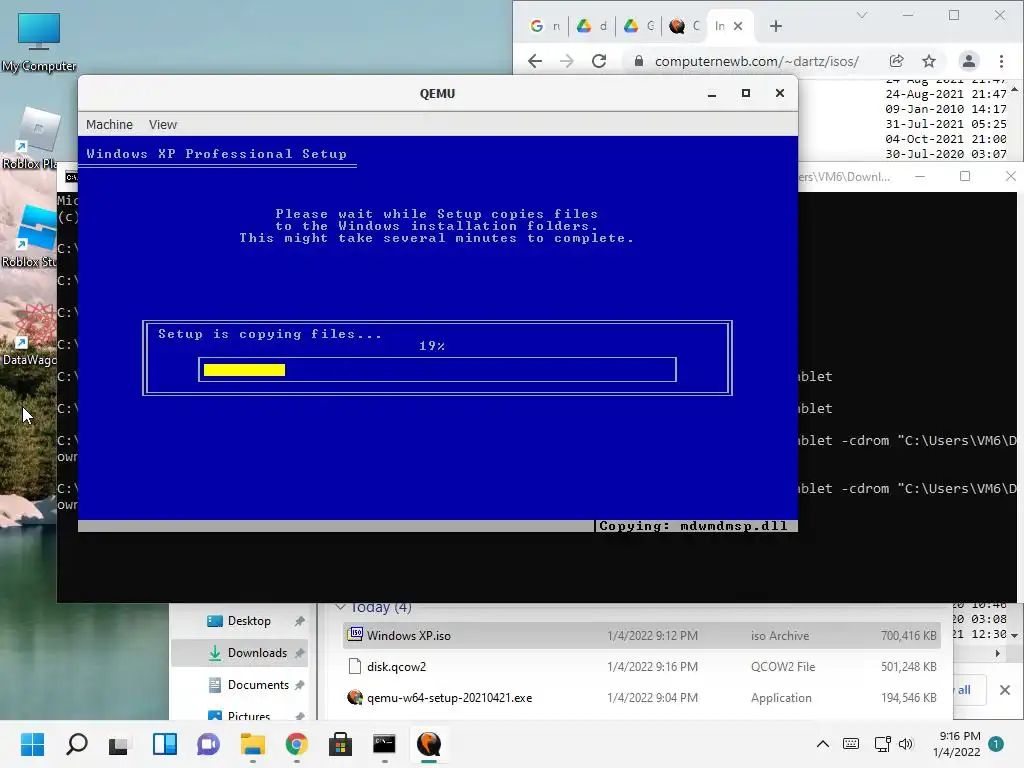This screenshot has height=768, width=1024.
Task: Collapse the Today (4) group in Explorer
Action: tap(340, 607)
